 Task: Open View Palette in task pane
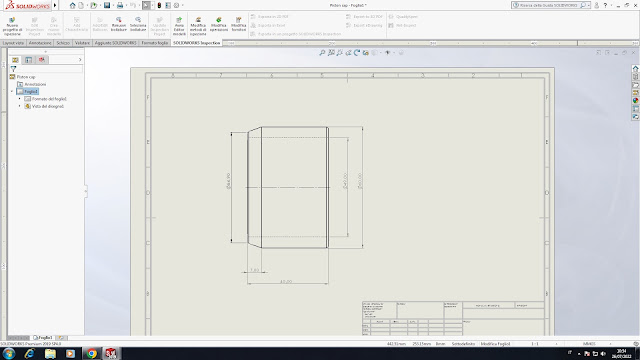(635, 93)
